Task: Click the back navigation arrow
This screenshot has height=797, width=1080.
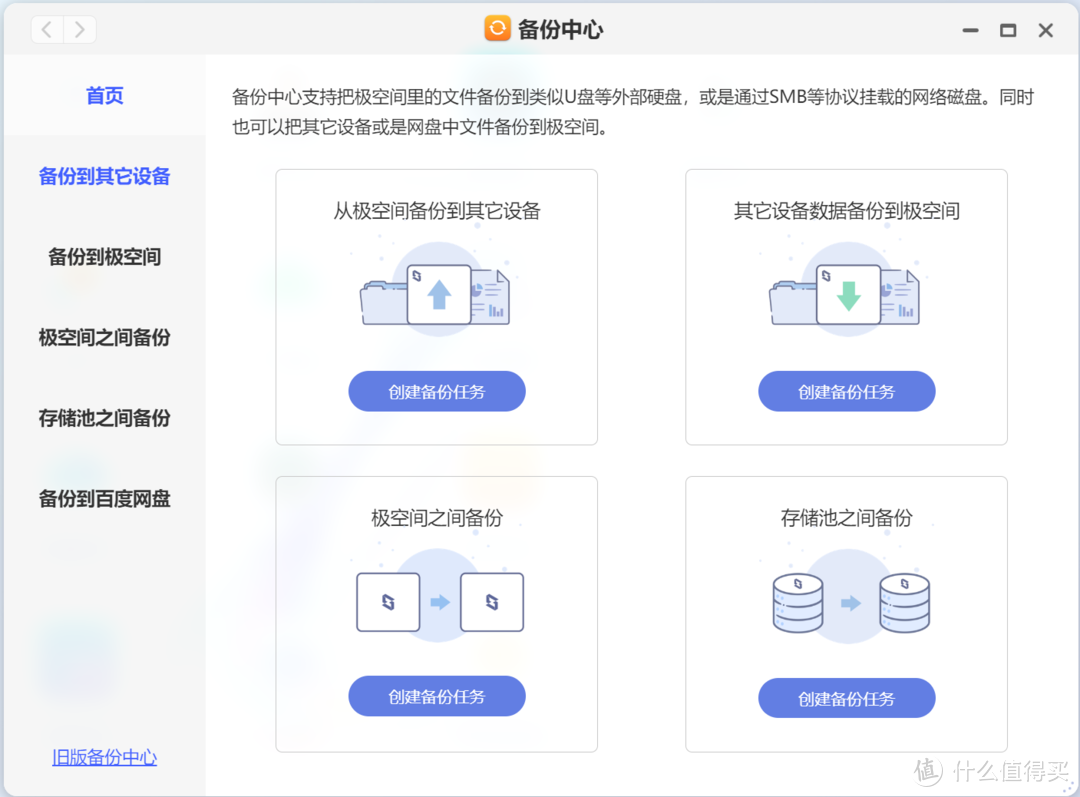Action: (x=46, y=29)
